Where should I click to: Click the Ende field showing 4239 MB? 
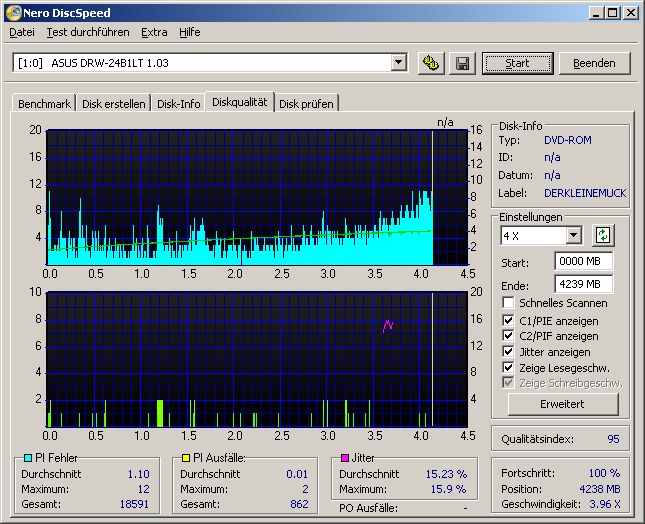pos(584,284)
